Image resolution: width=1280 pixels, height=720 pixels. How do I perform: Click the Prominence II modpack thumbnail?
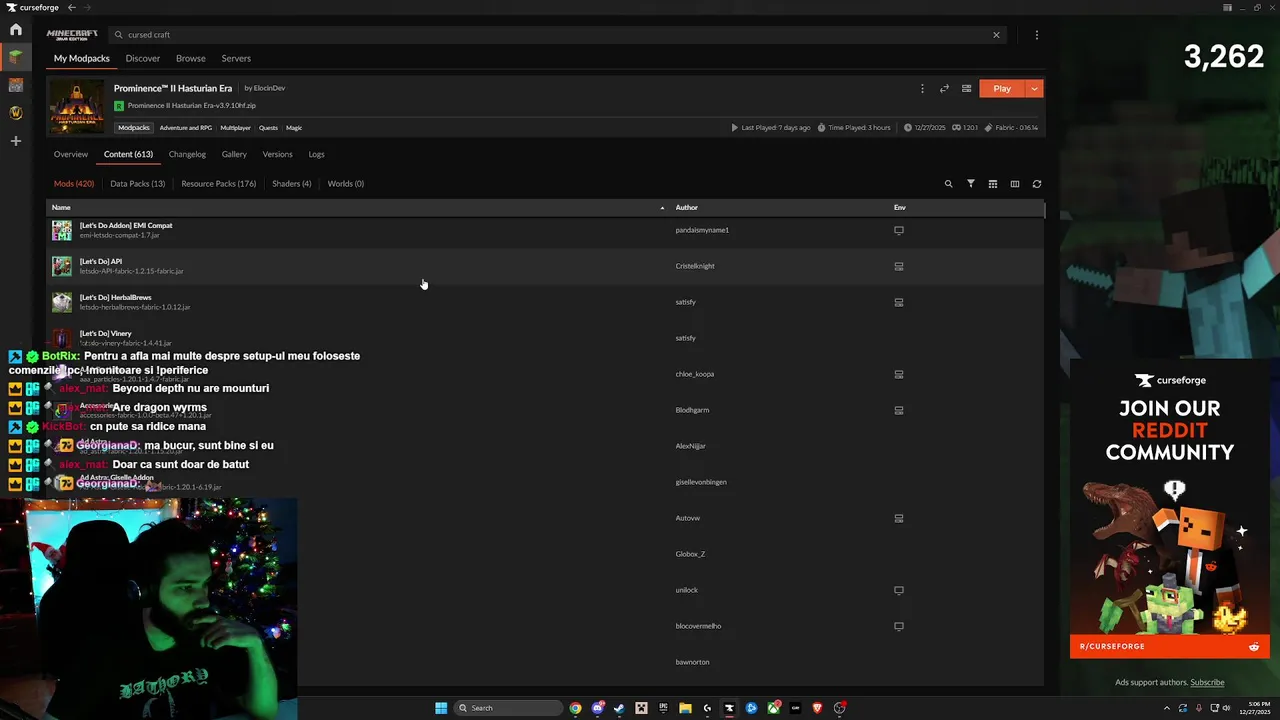click(x=76, y=106)
